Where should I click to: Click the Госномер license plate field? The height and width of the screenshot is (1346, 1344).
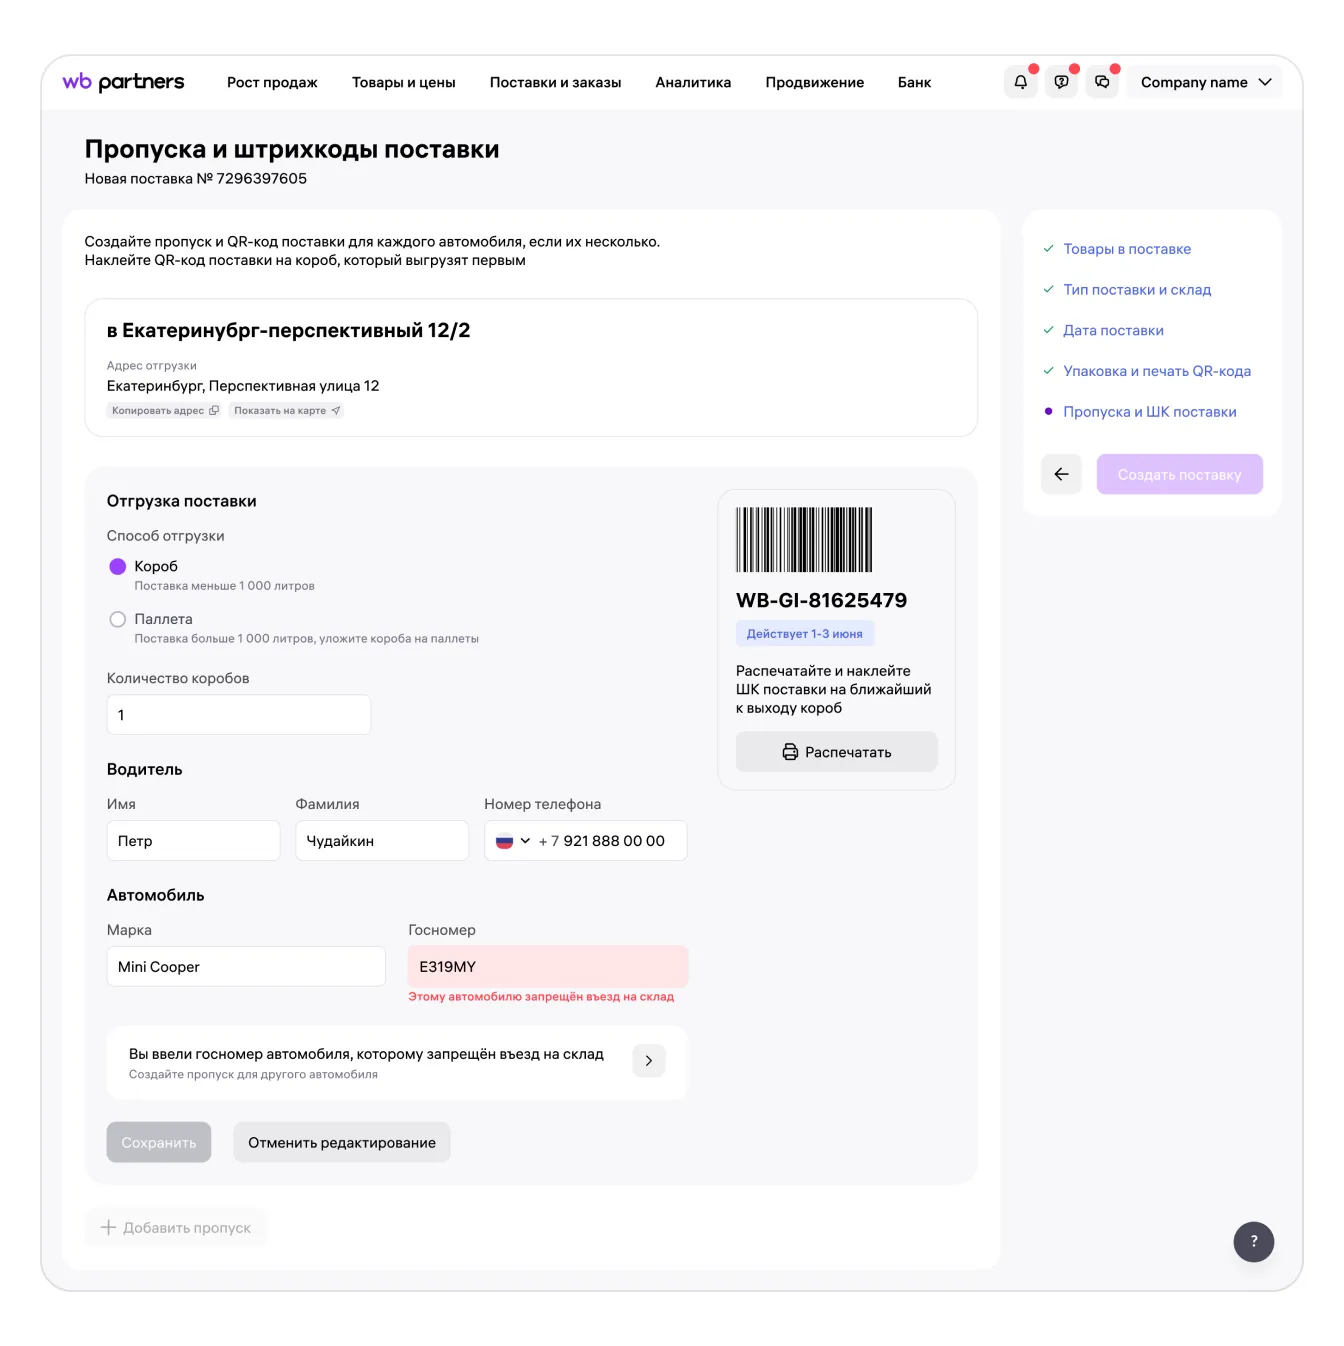pos(547,967)
